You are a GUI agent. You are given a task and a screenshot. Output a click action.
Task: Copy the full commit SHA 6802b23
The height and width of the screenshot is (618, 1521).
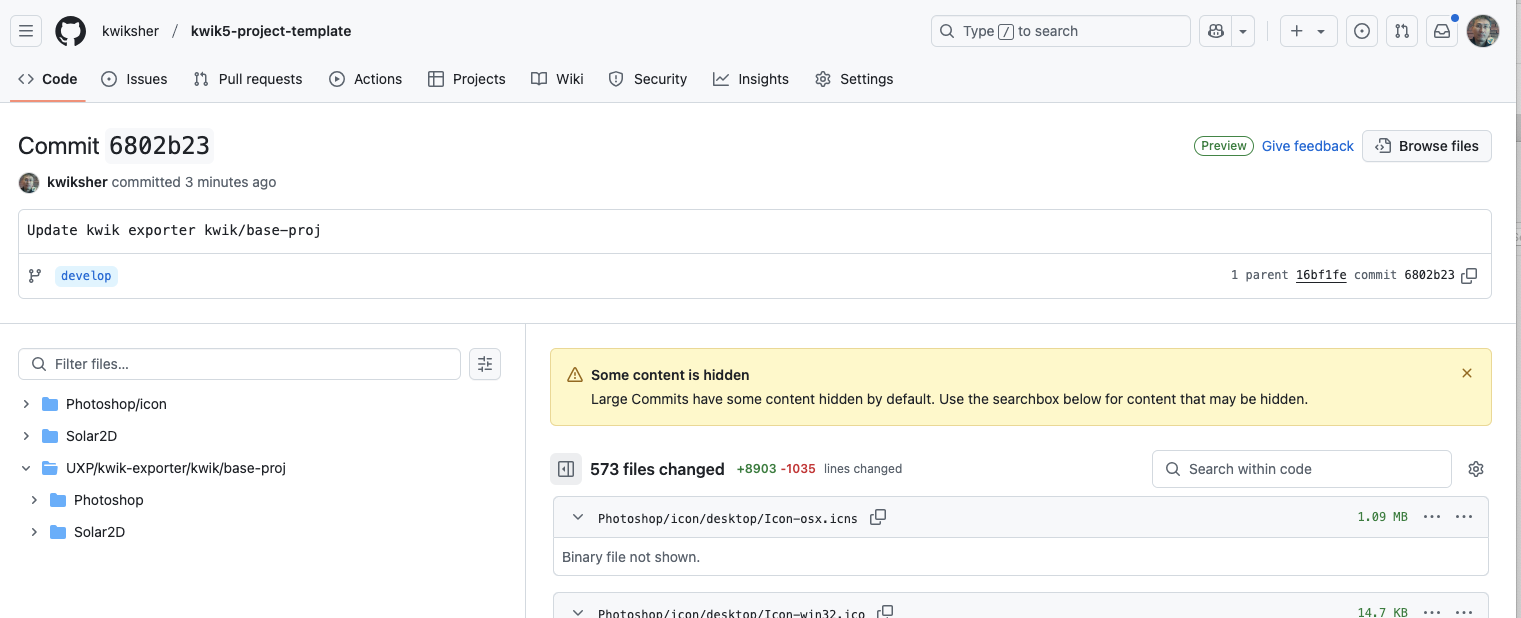[x=1469, y=276]
